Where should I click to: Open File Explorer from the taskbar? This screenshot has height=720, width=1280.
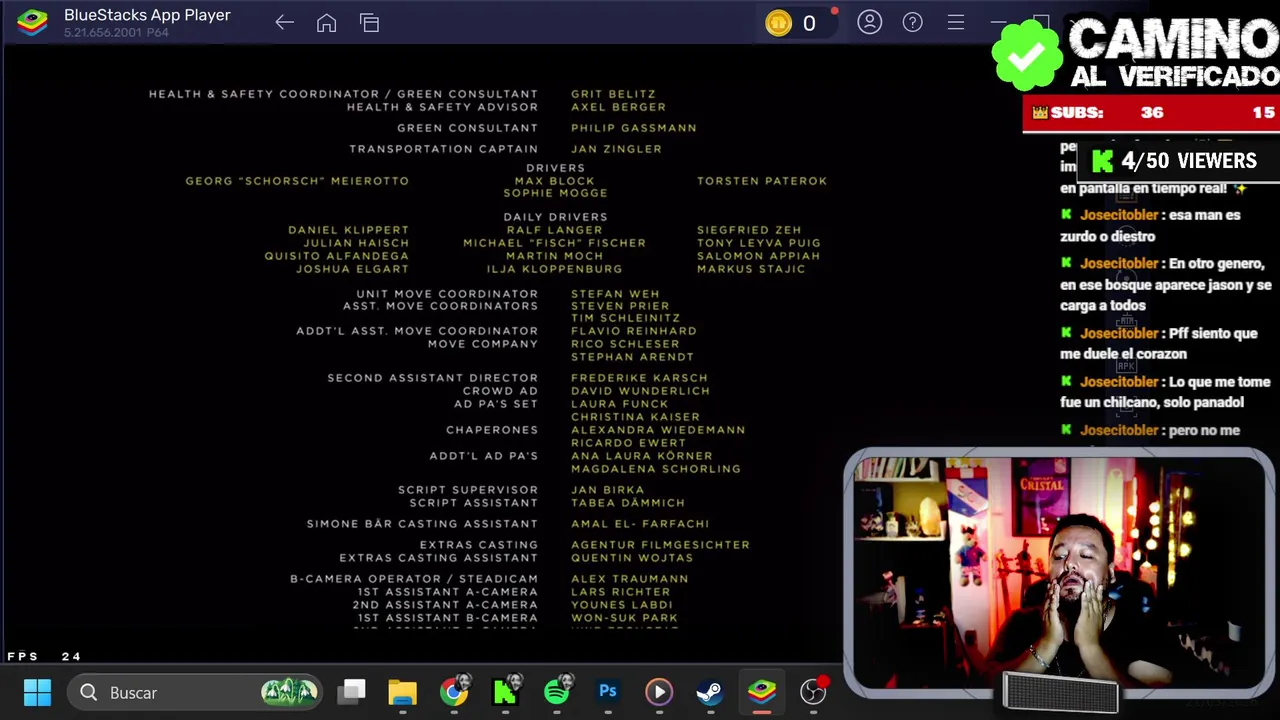pos(403,692)
